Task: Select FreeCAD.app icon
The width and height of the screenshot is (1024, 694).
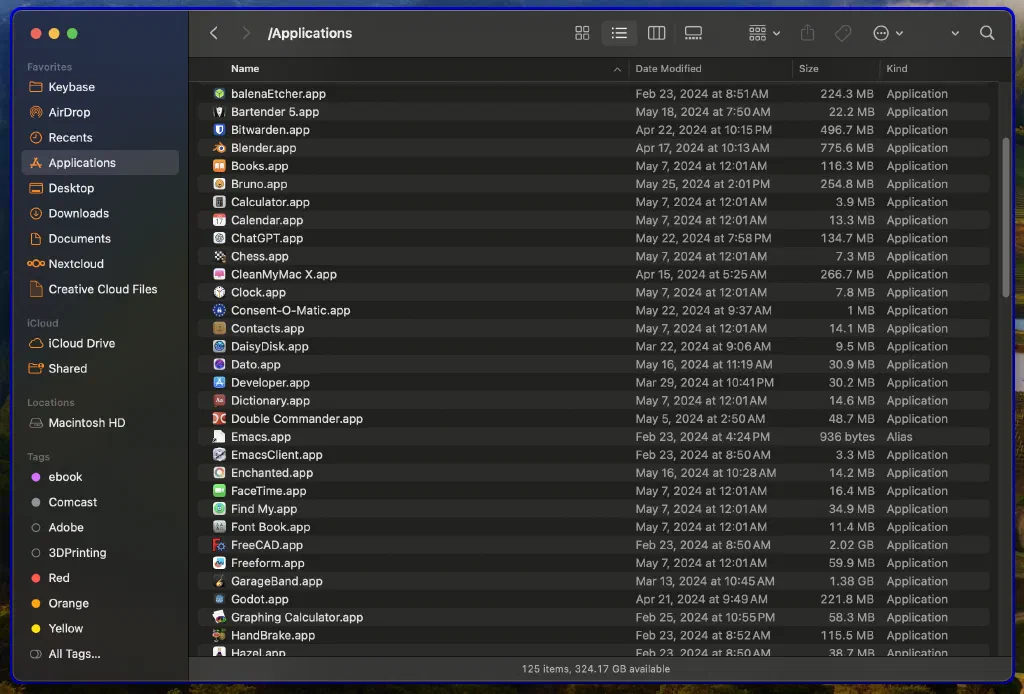Action: pos(219,545)
